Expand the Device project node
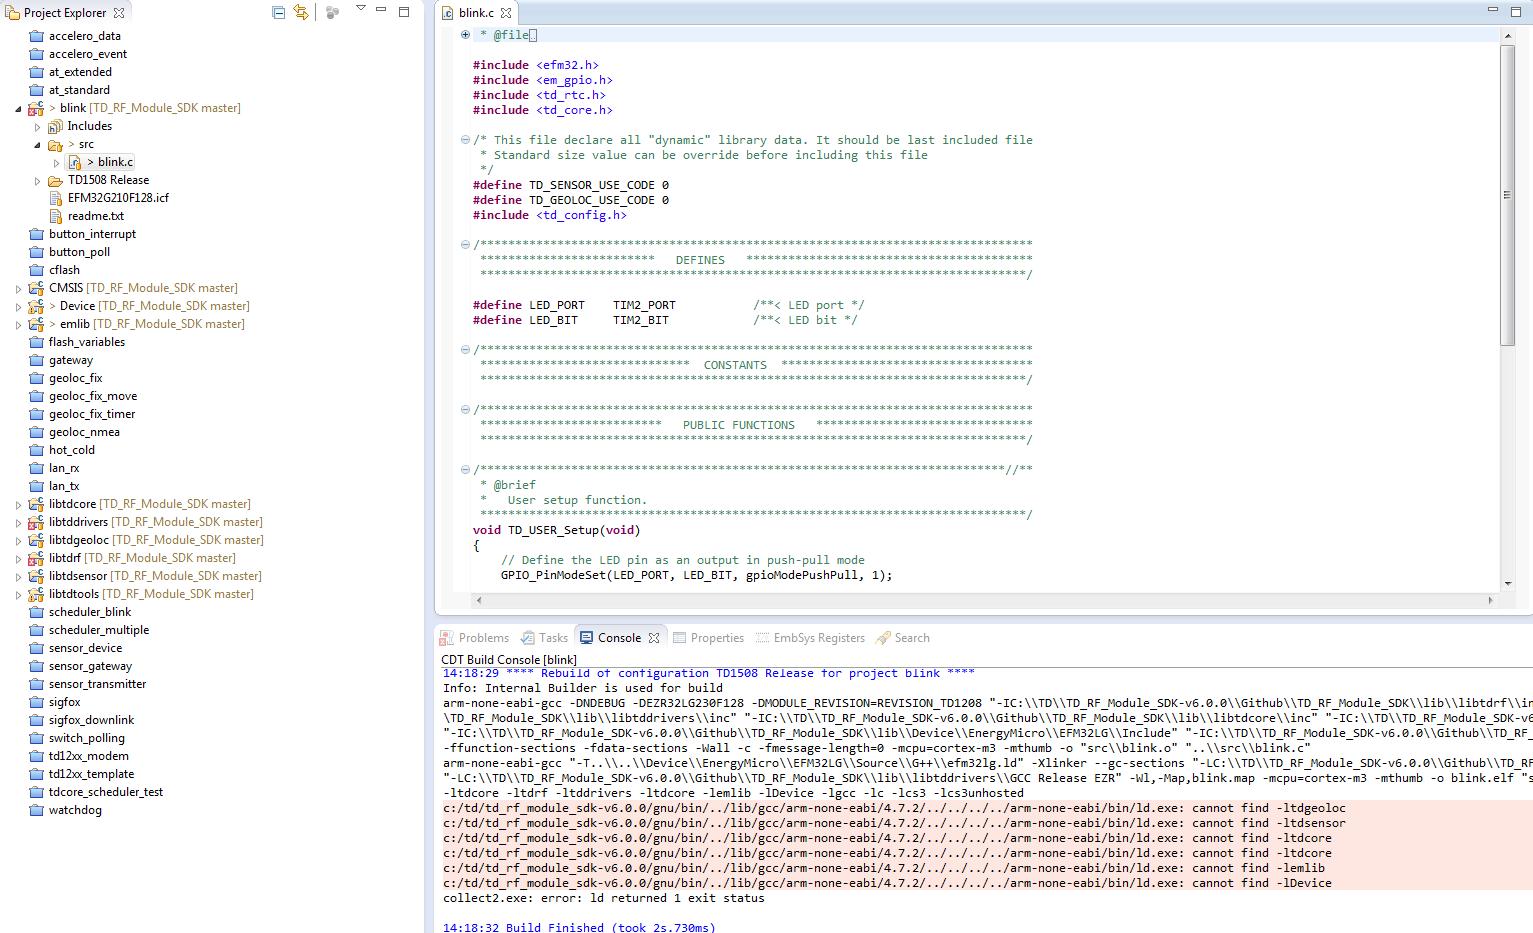This screenshot has height=933, width=1533. click(x=18, y=307)
